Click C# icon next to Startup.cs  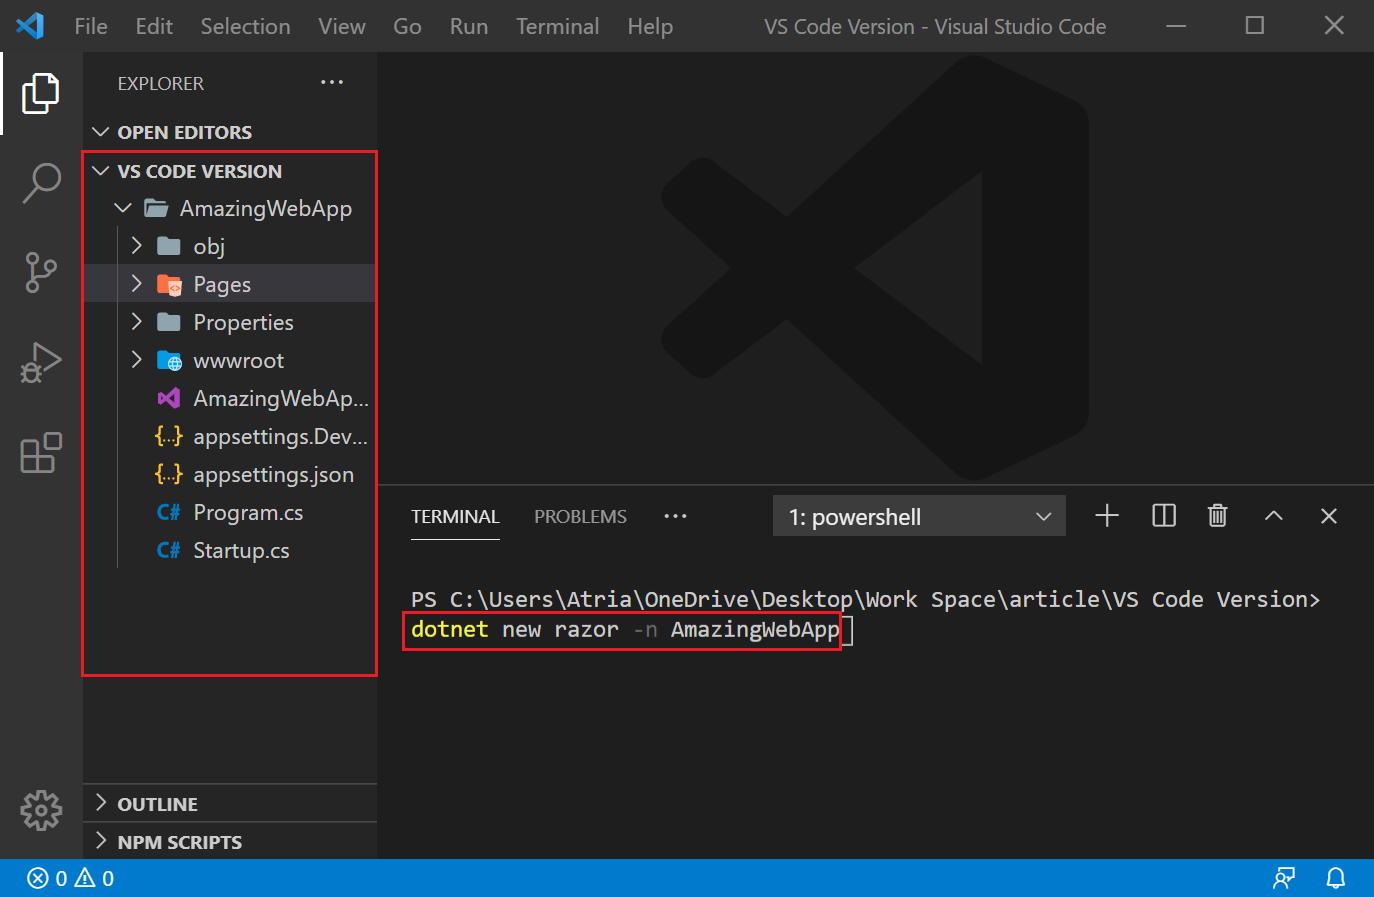coord(168,551)
